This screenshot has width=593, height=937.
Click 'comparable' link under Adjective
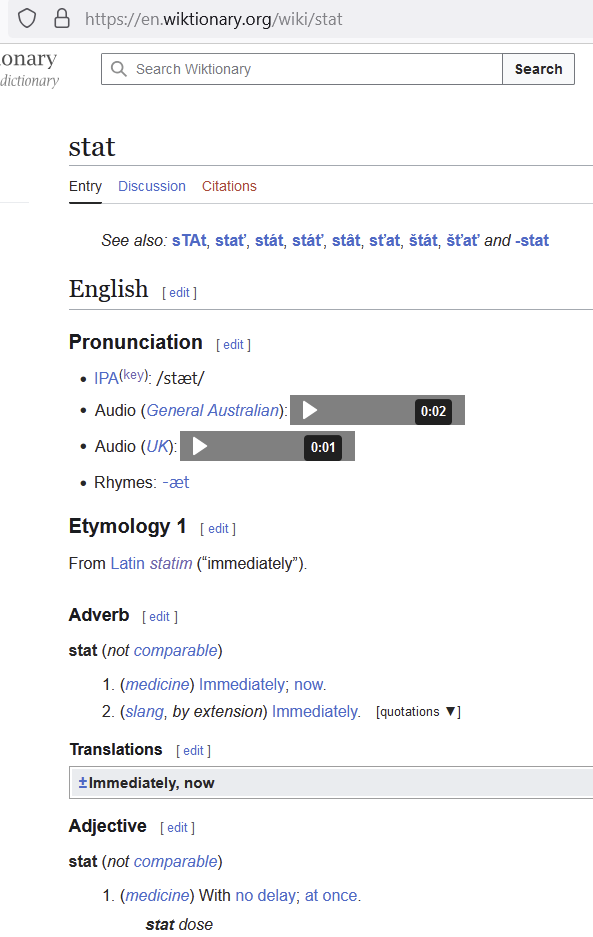coord(176,861)
